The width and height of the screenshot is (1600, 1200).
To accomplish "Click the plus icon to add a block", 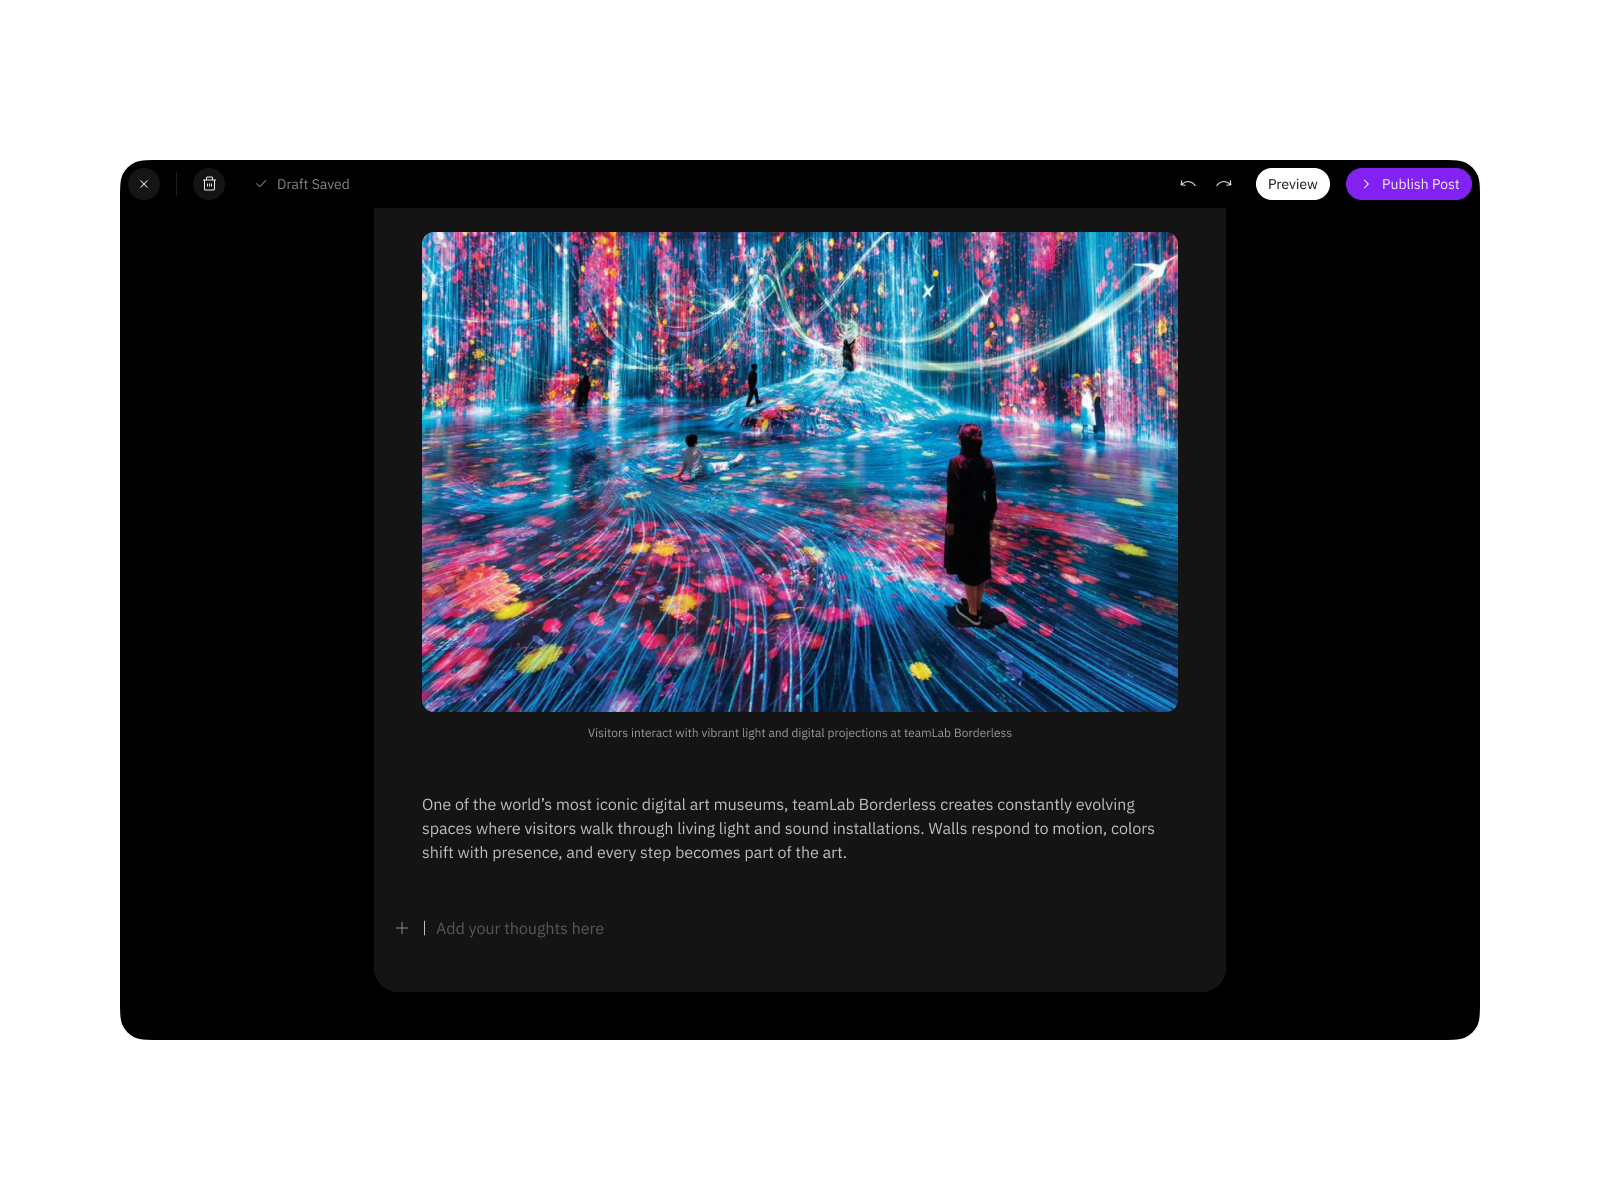I will point(402,928).
